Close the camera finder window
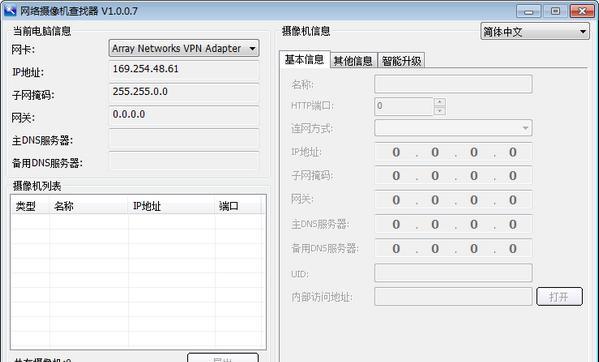Image resolution: width=599 pixels, height=362 pixels. tap(582, 11)
